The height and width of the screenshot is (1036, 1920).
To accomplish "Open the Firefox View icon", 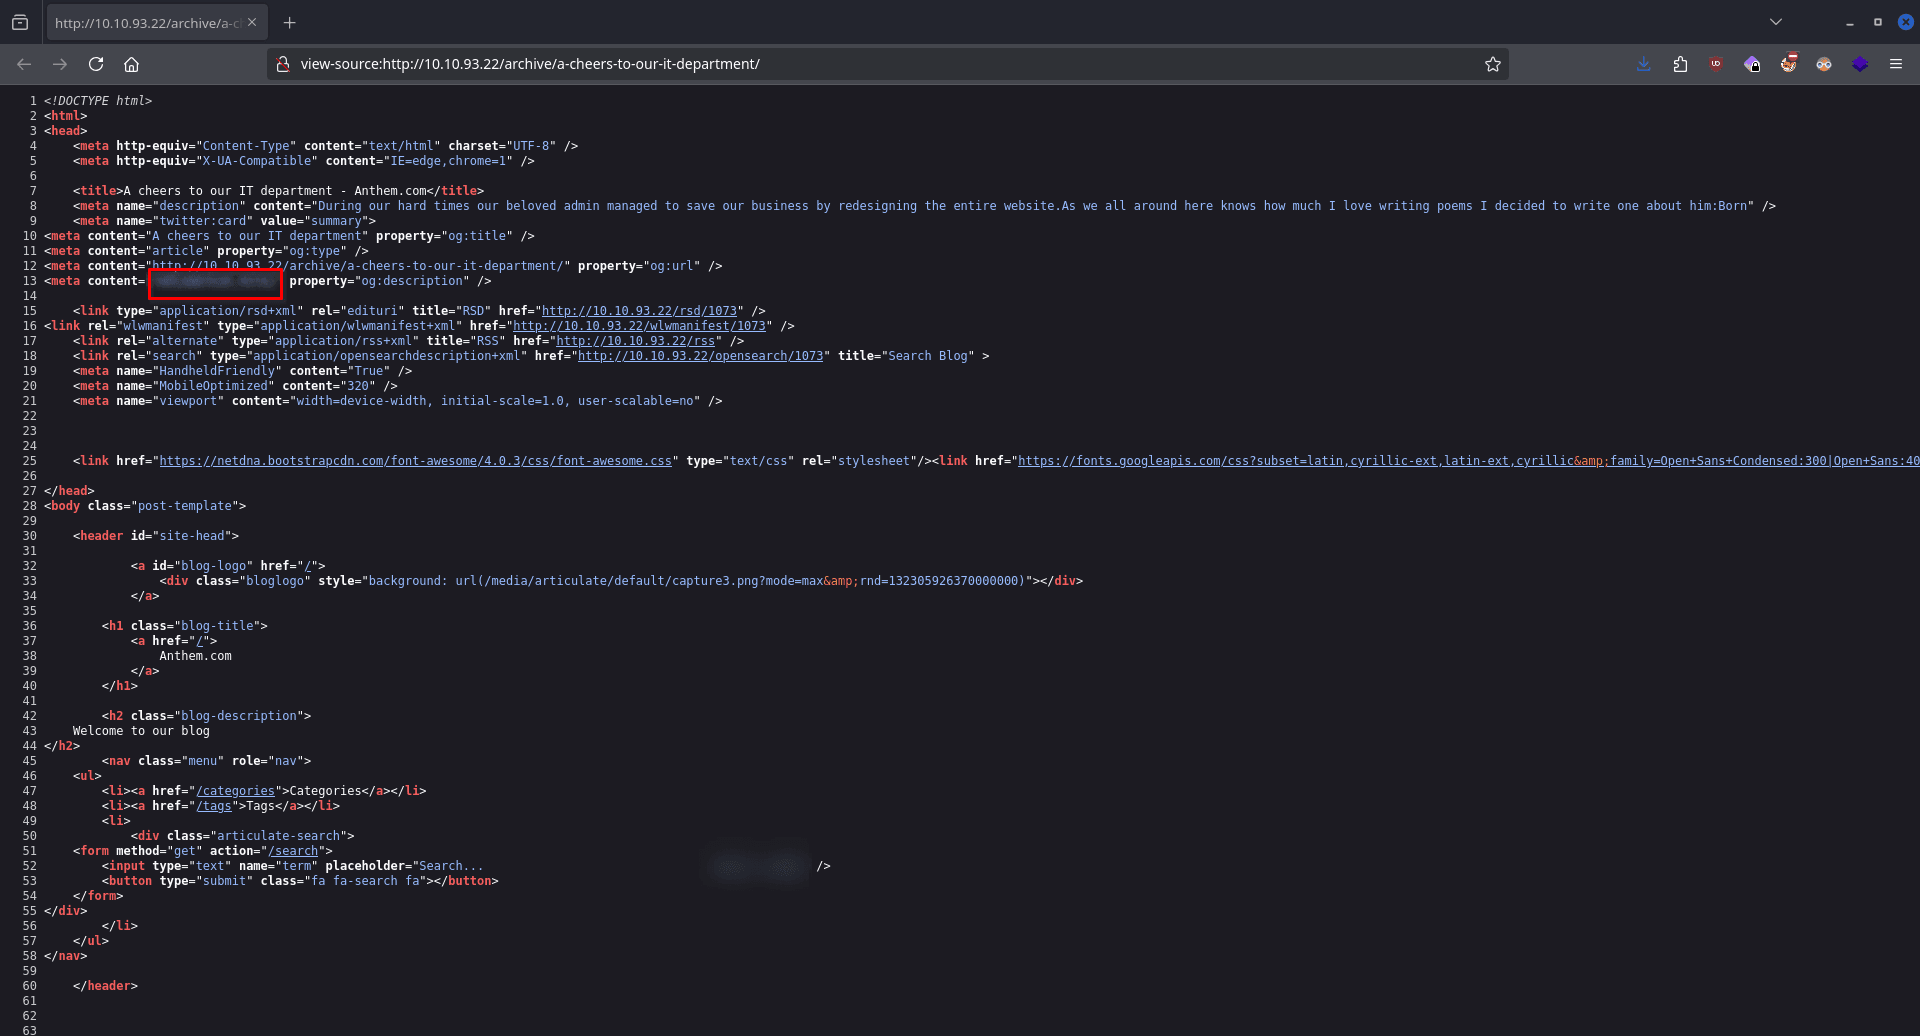I will [20, 22].
